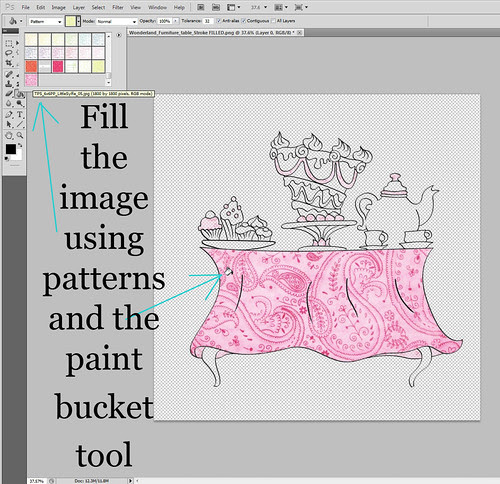Expand the zoom level 37.6 dropdown
Image resolution: width=500 pixels, height=484 pixels.
(x=259, y=7)
